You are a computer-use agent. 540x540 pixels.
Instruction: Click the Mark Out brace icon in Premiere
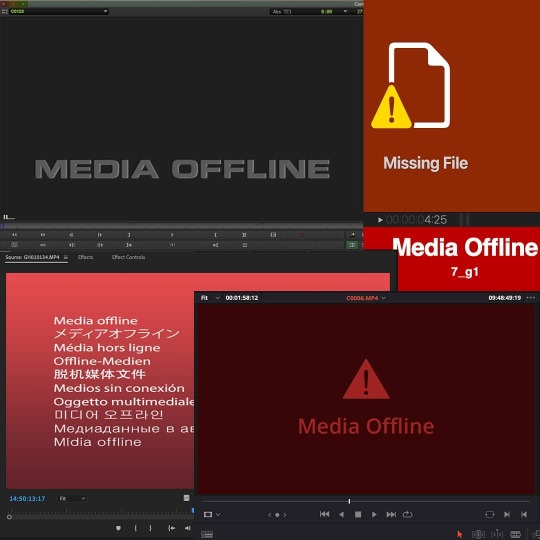[150, 528]
